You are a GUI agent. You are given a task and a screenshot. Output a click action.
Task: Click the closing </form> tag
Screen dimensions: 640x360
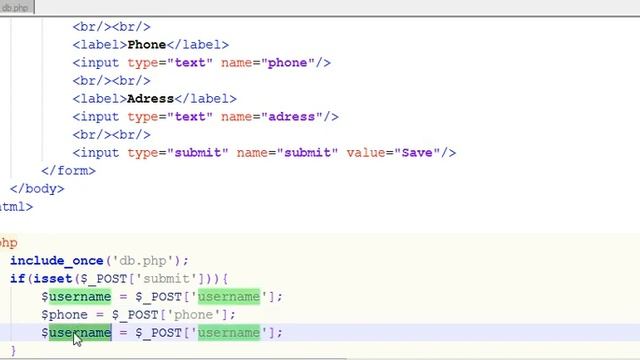click(x=69, y=171)
